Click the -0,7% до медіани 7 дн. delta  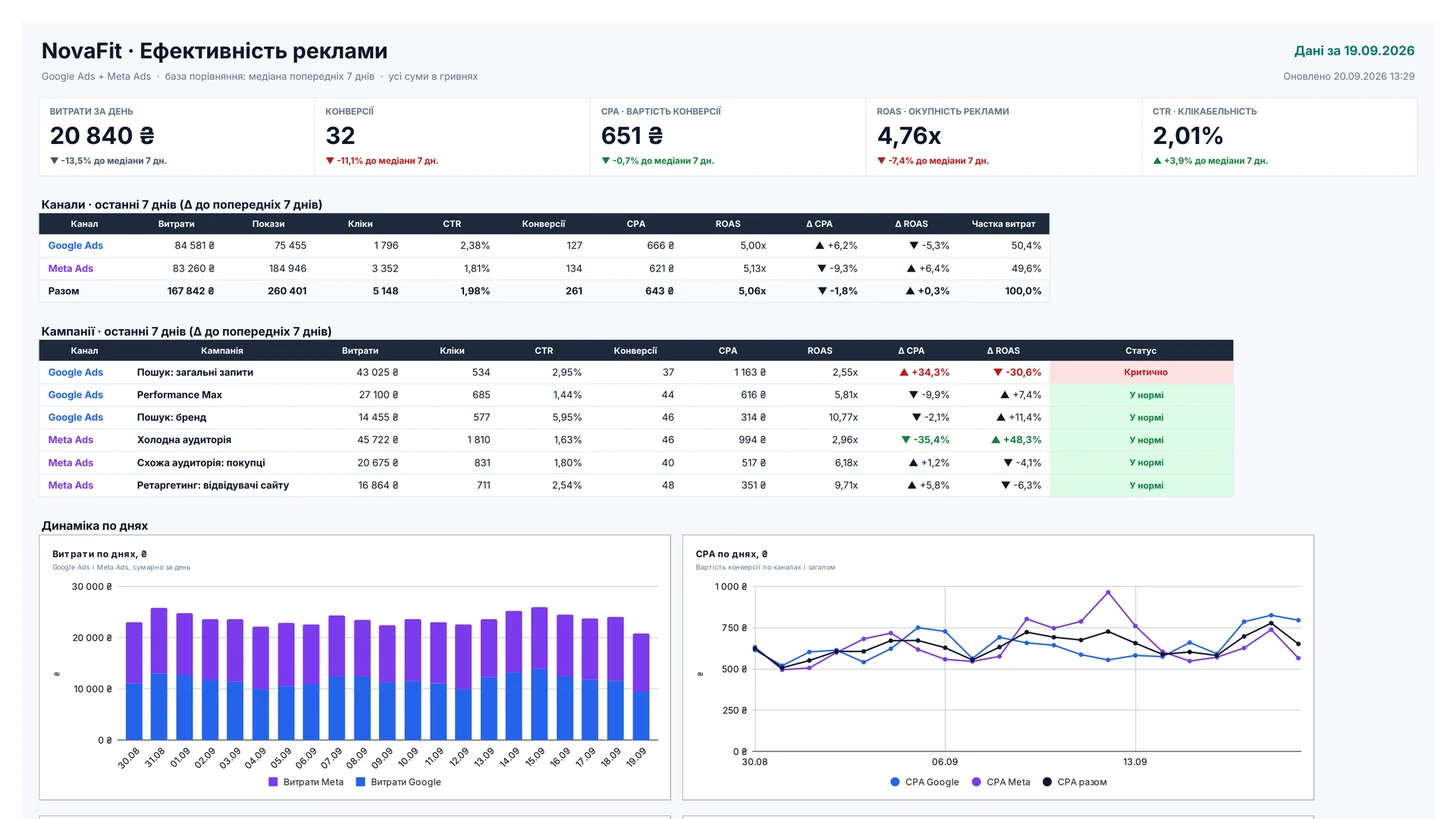coord(657,160)
